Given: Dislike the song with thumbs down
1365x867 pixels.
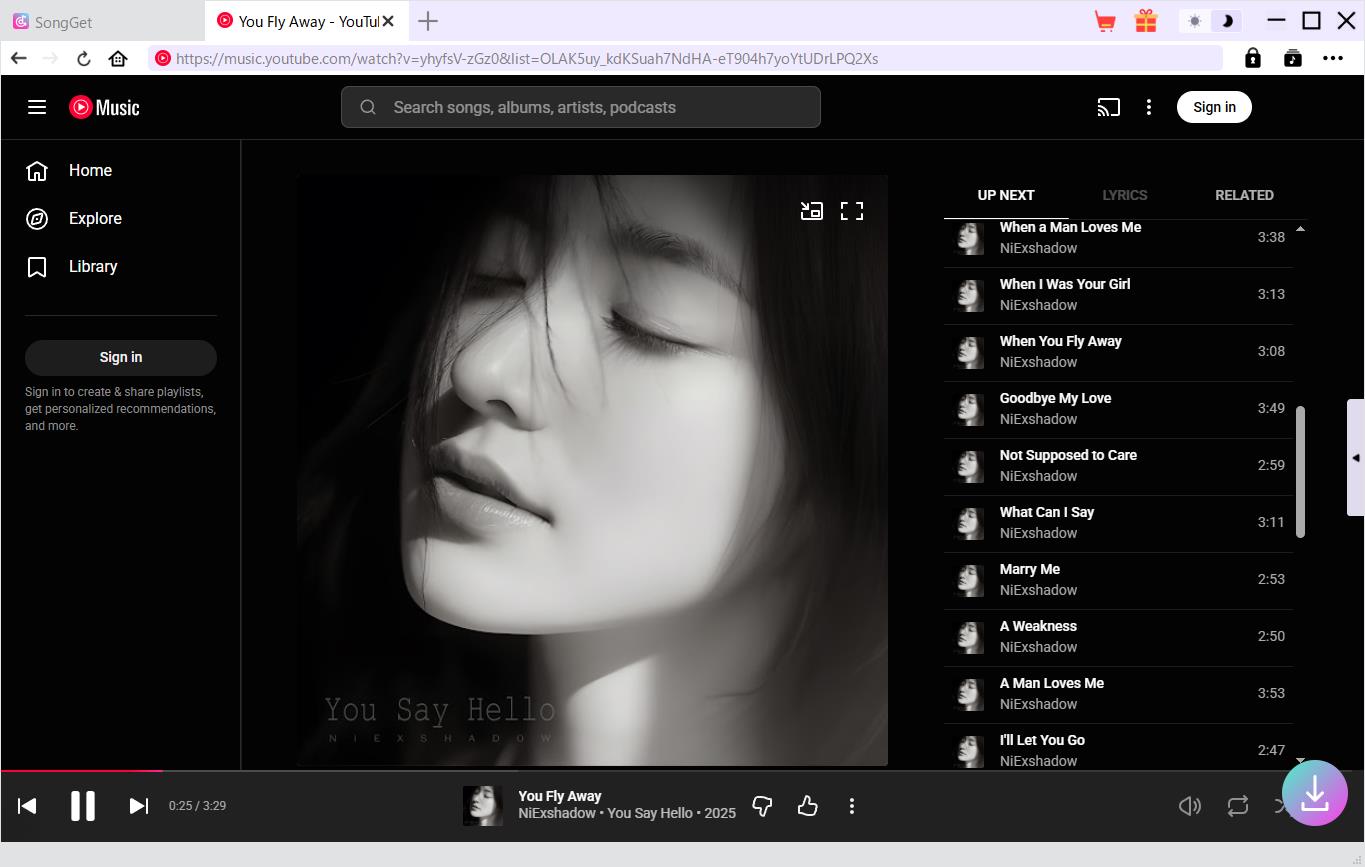Looking at the screenshot, I should (762, 806).
